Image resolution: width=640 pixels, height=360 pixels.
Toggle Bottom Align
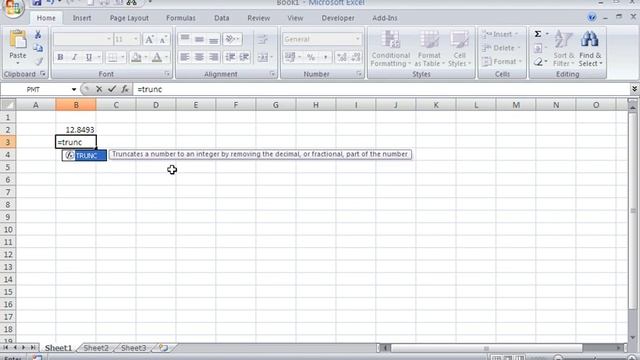(x=213, y=39)
